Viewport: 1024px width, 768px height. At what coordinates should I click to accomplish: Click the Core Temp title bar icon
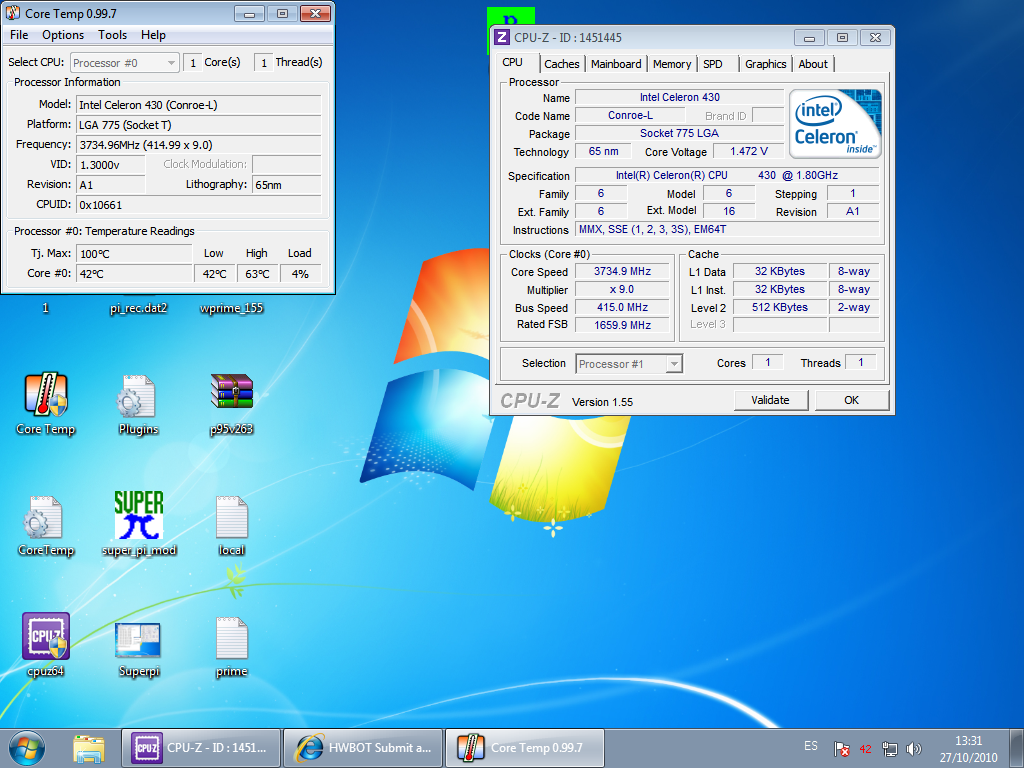[x=12, y=13]
